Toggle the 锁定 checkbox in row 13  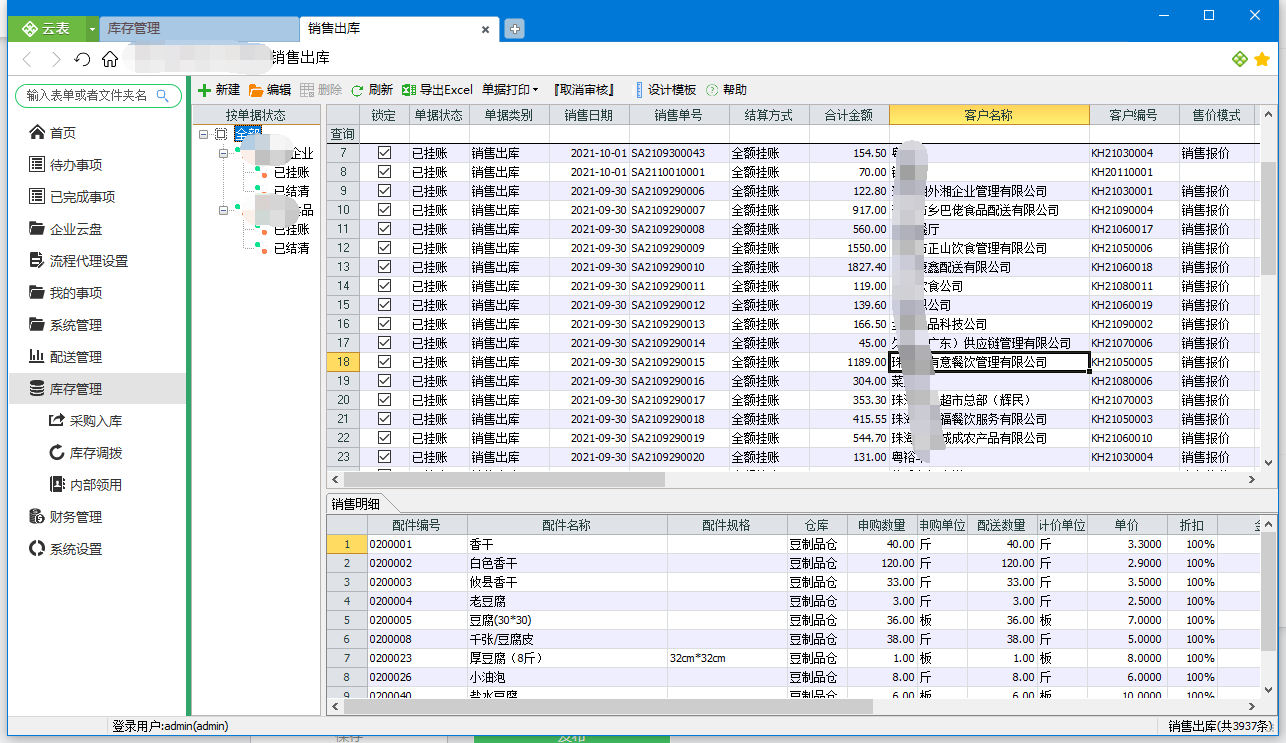384,267
